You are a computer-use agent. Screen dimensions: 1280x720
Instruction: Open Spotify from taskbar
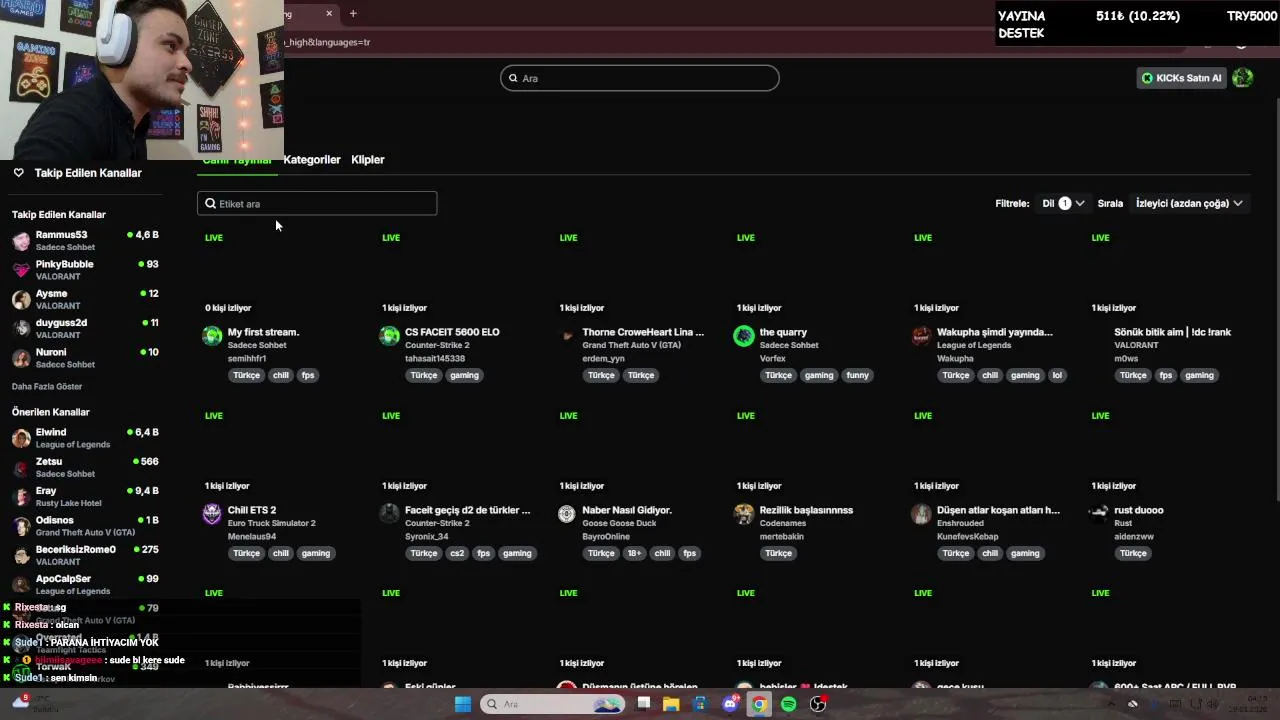[x=788, y=704]
